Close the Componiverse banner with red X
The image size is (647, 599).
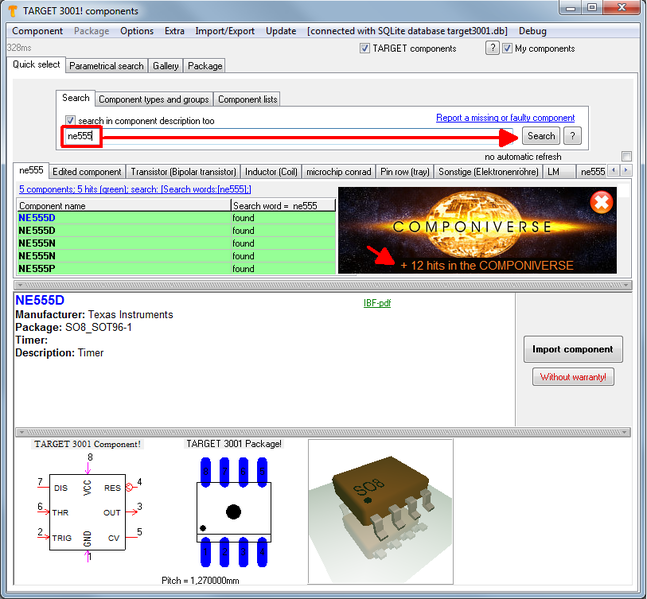(x=601, y=203)
